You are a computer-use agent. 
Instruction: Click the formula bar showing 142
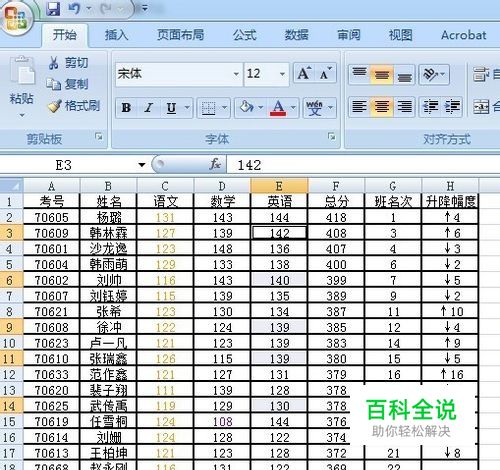click(x=363, y=165)
